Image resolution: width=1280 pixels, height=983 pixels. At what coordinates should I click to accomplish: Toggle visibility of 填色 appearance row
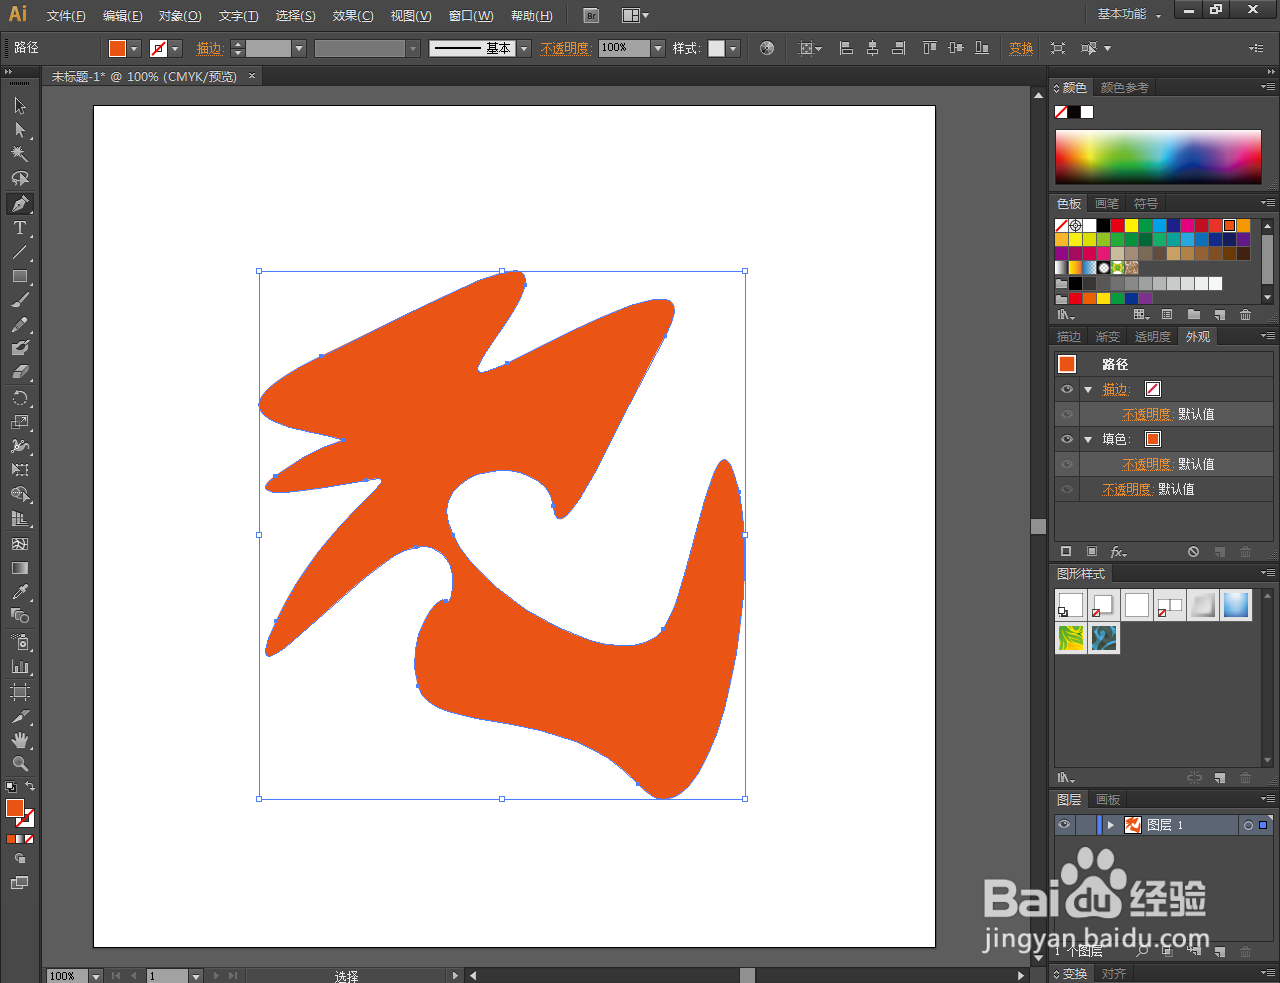pos(1067,439)
